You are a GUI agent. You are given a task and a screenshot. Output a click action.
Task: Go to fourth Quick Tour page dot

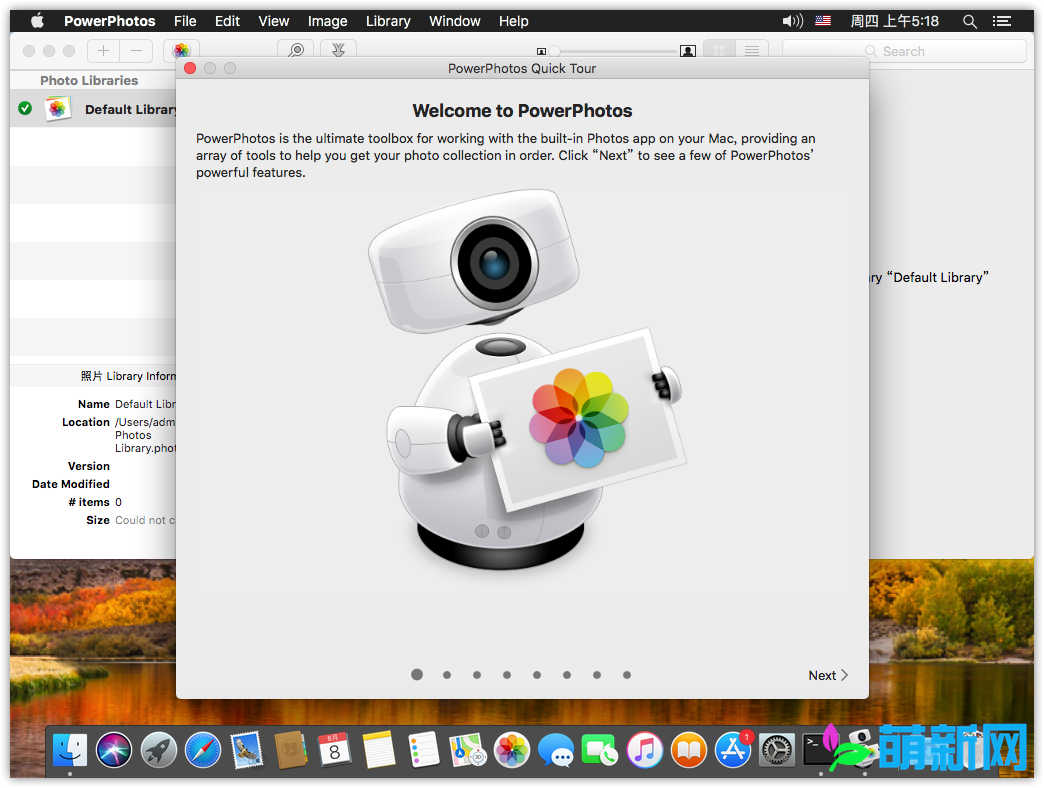[507, 675]
